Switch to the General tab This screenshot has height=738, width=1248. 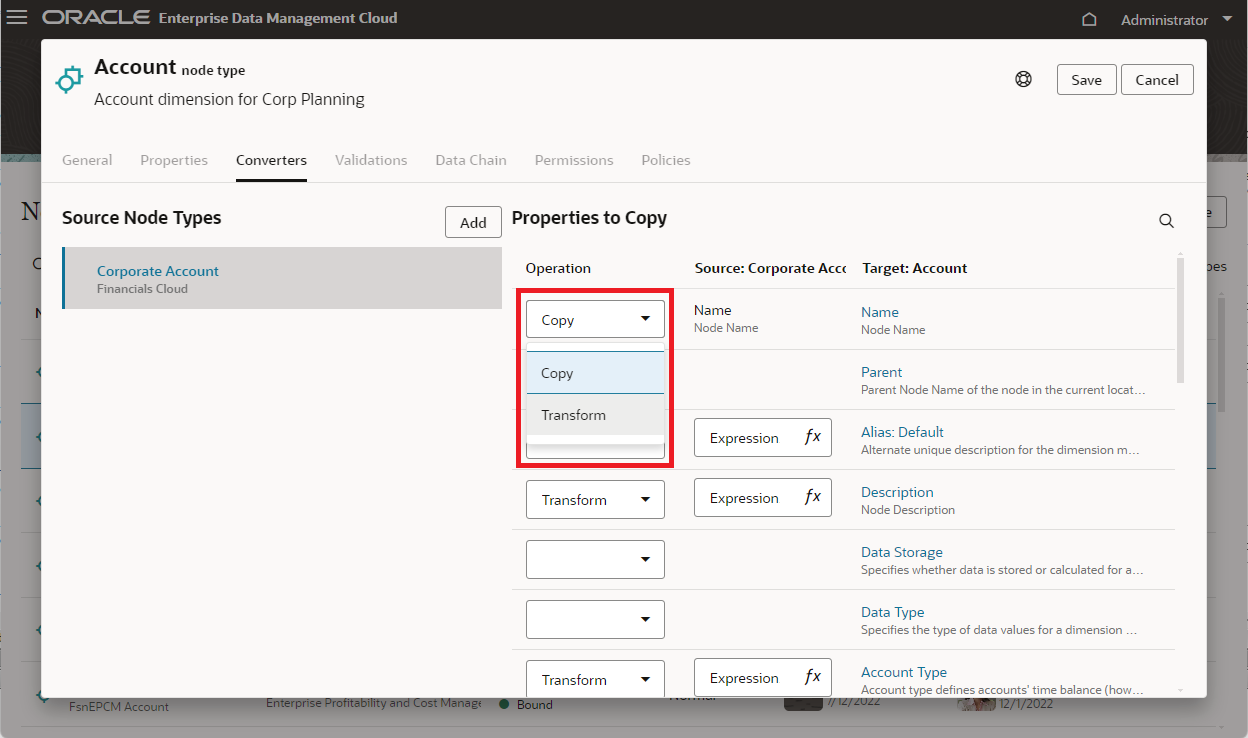coord(87,160)
